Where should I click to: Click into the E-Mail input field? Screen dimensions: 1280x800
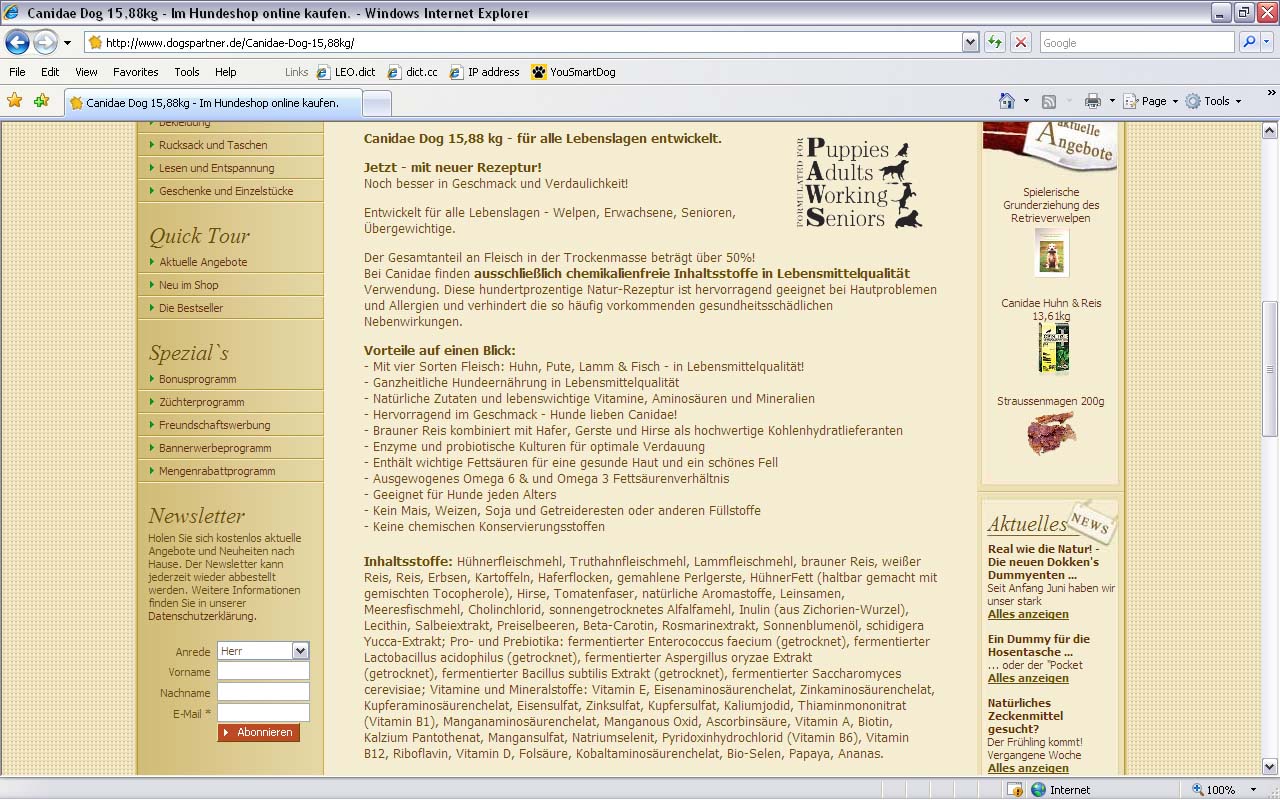click(x=263, y=713)
